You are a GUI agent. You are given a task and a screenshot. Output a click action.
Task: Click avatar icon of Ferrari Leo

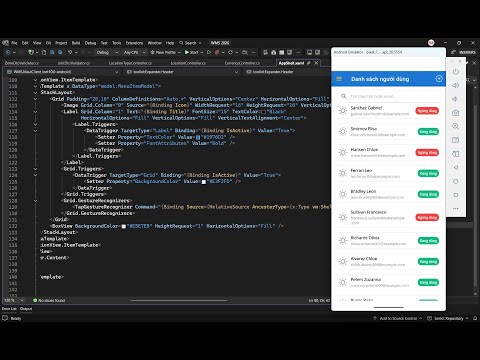click(343, 173)
